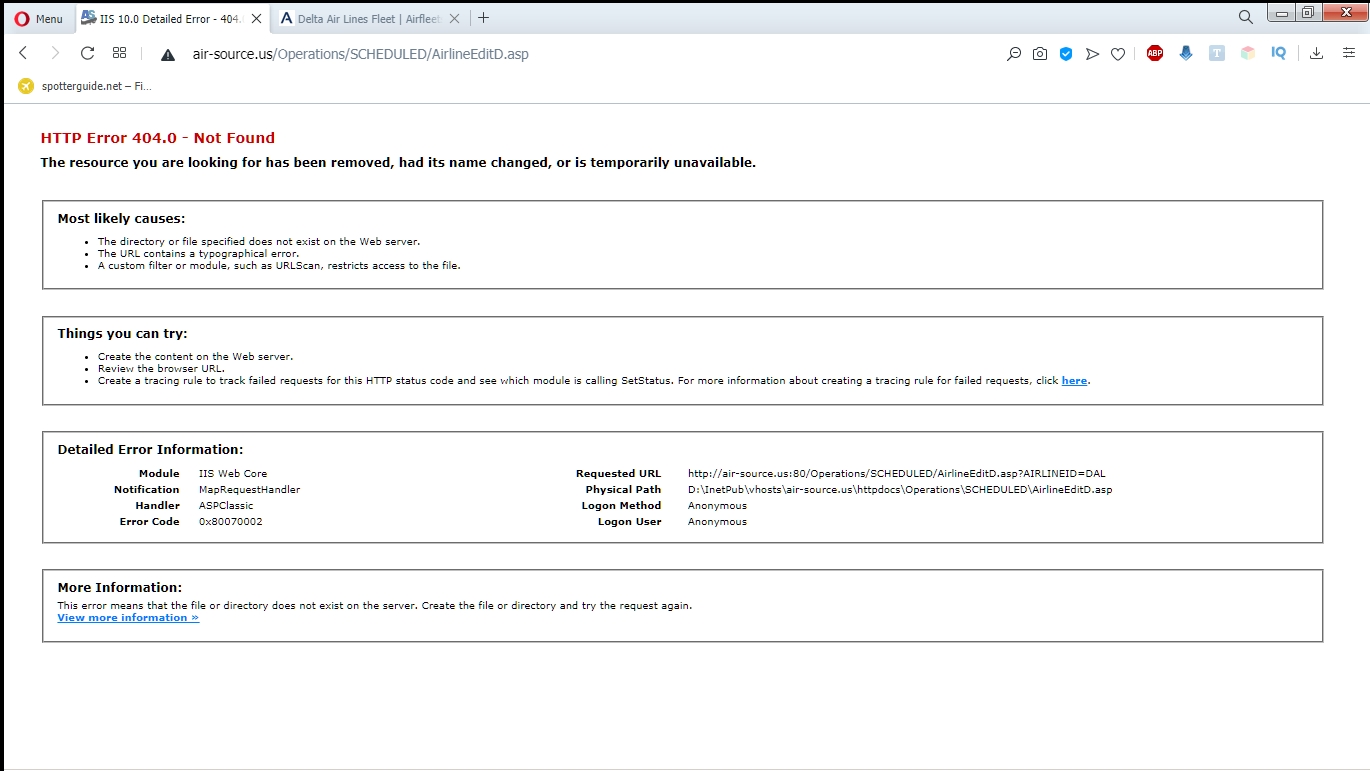Click 'The URL contains a typographical error.' bullet

coord(198,254)
